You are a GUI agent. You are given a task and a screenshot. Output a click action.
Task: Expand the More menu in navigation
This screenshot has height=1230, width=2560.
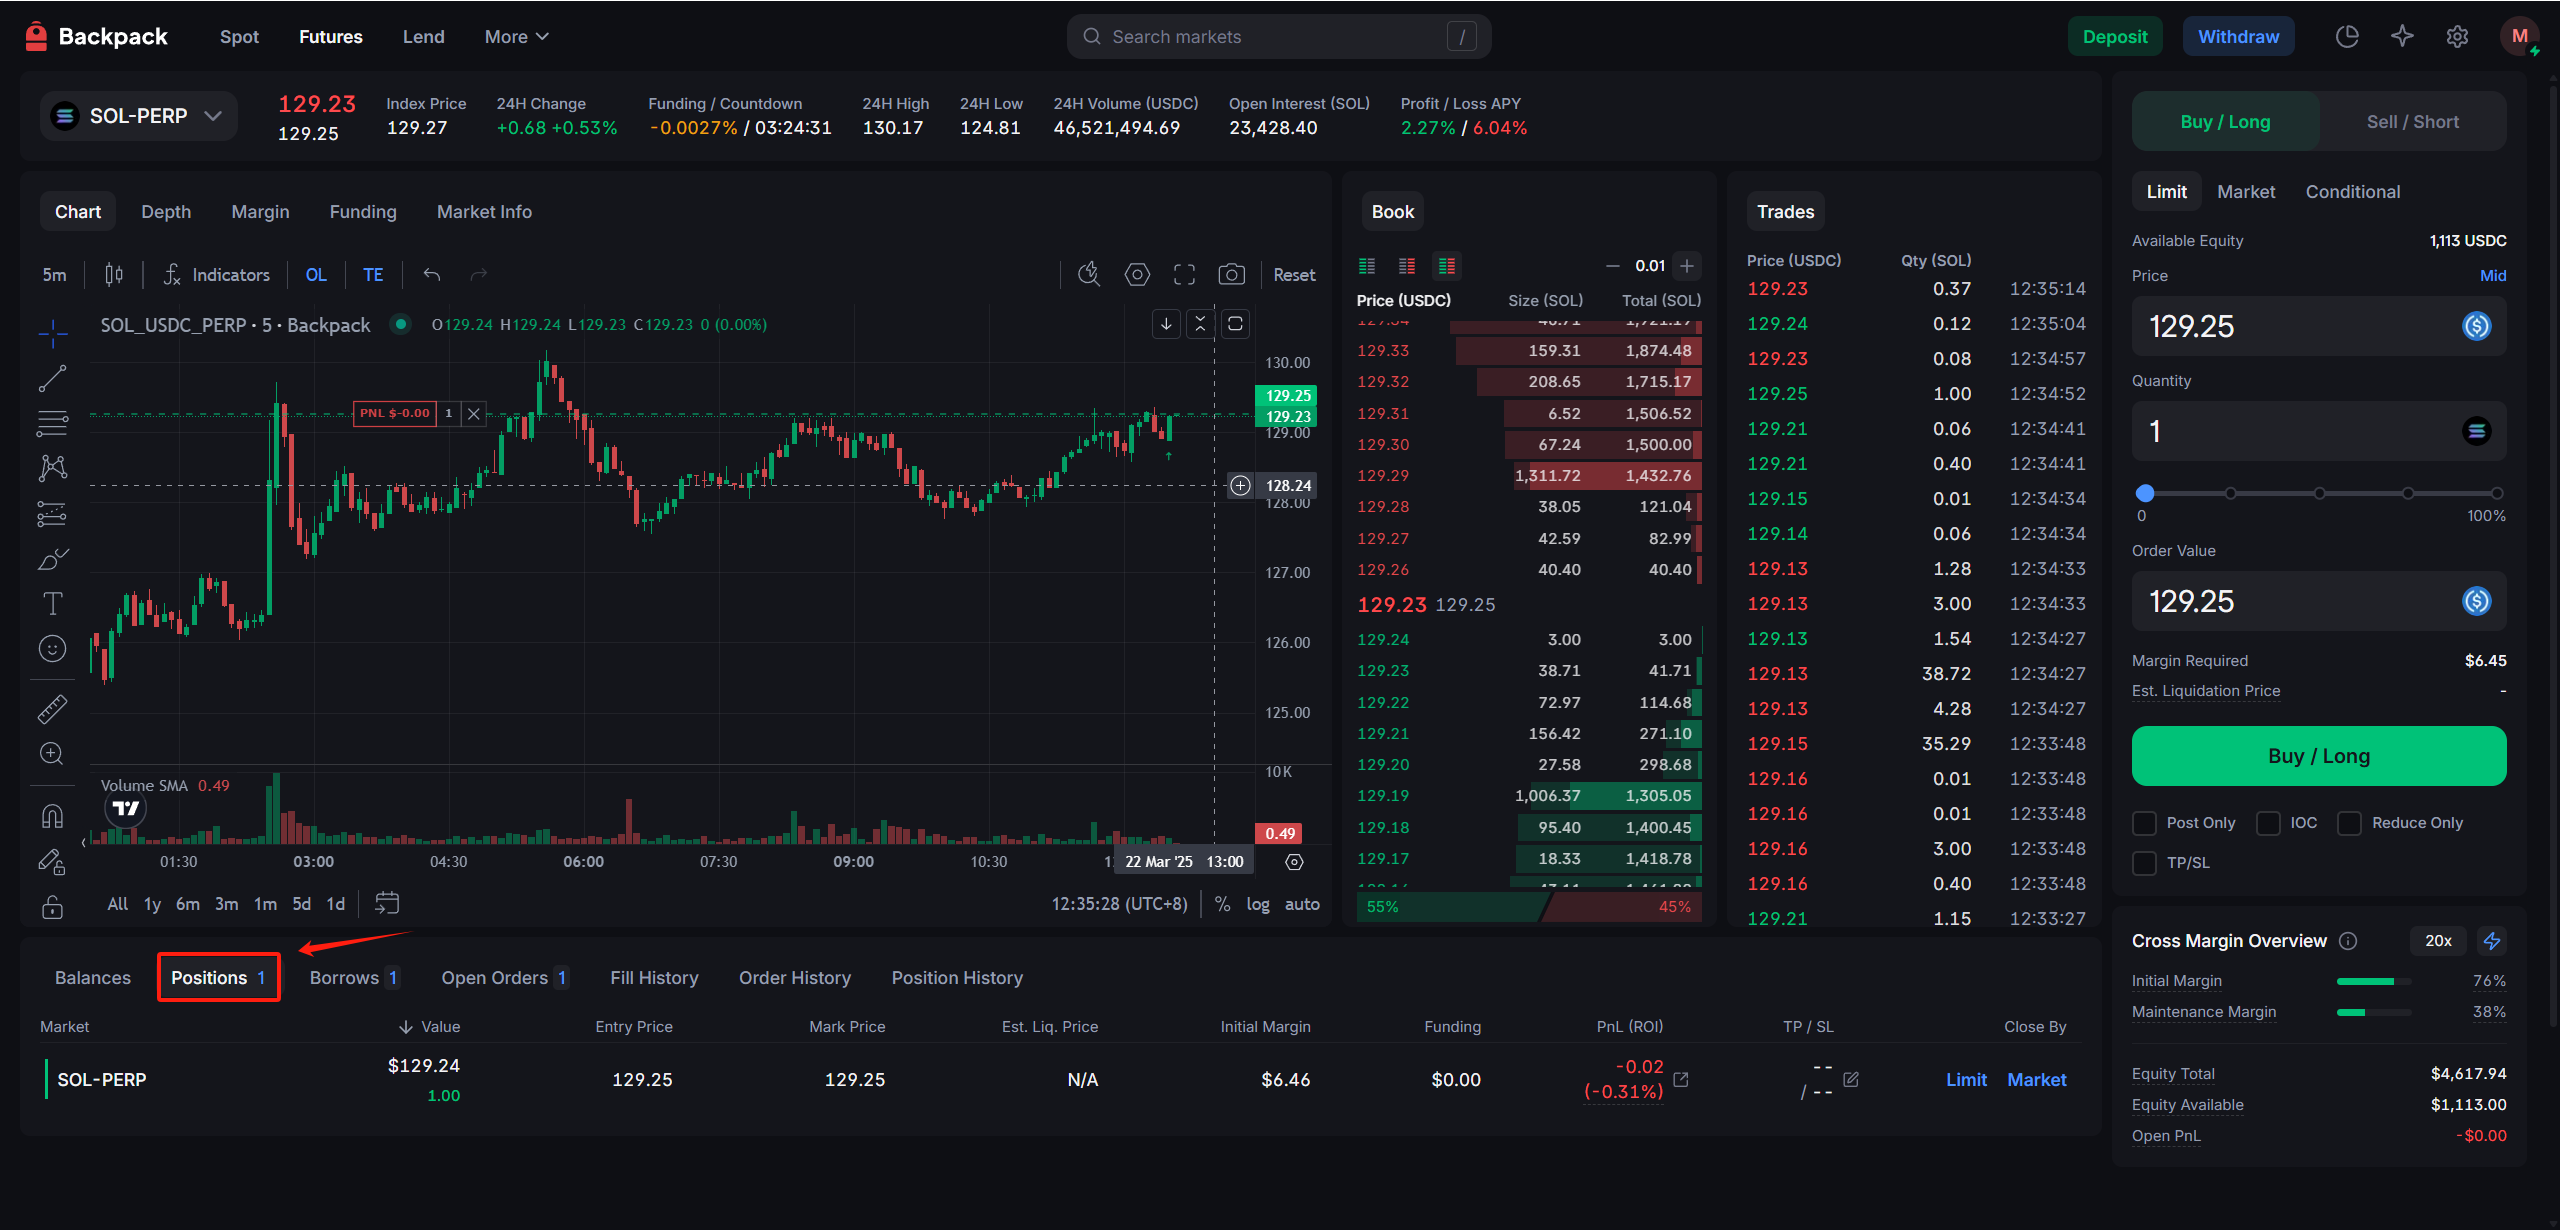[517, 37]
